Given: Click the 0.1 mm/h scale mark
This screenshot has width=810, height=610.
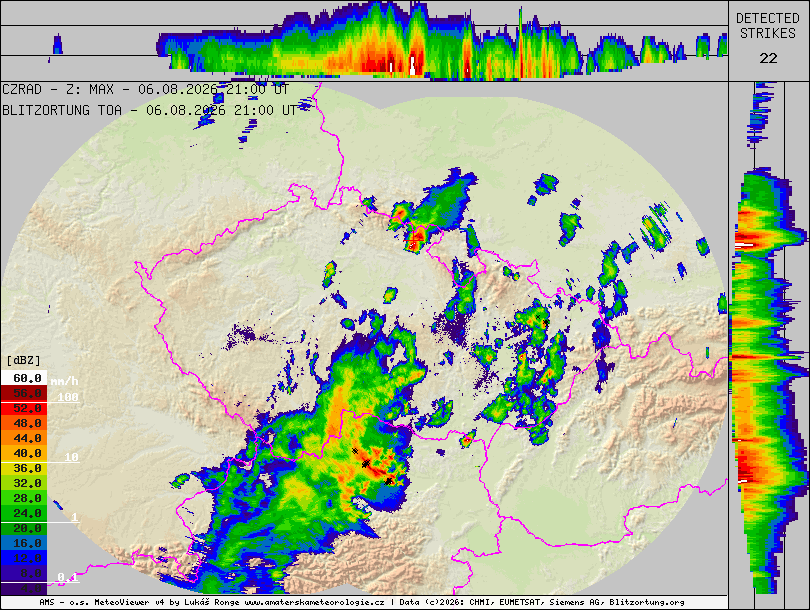Looking at the screenshot, I should [68, 576].
